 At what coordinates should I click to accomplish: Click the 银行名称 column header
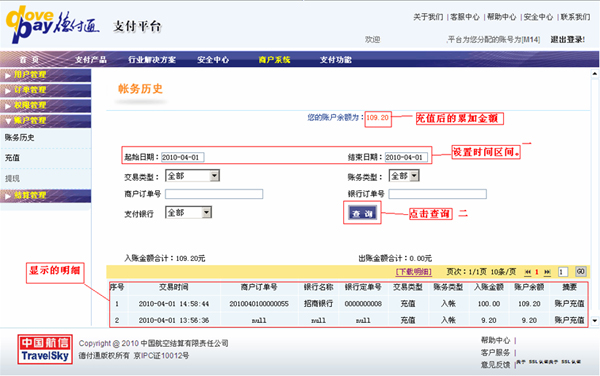(x=318, y=287)
